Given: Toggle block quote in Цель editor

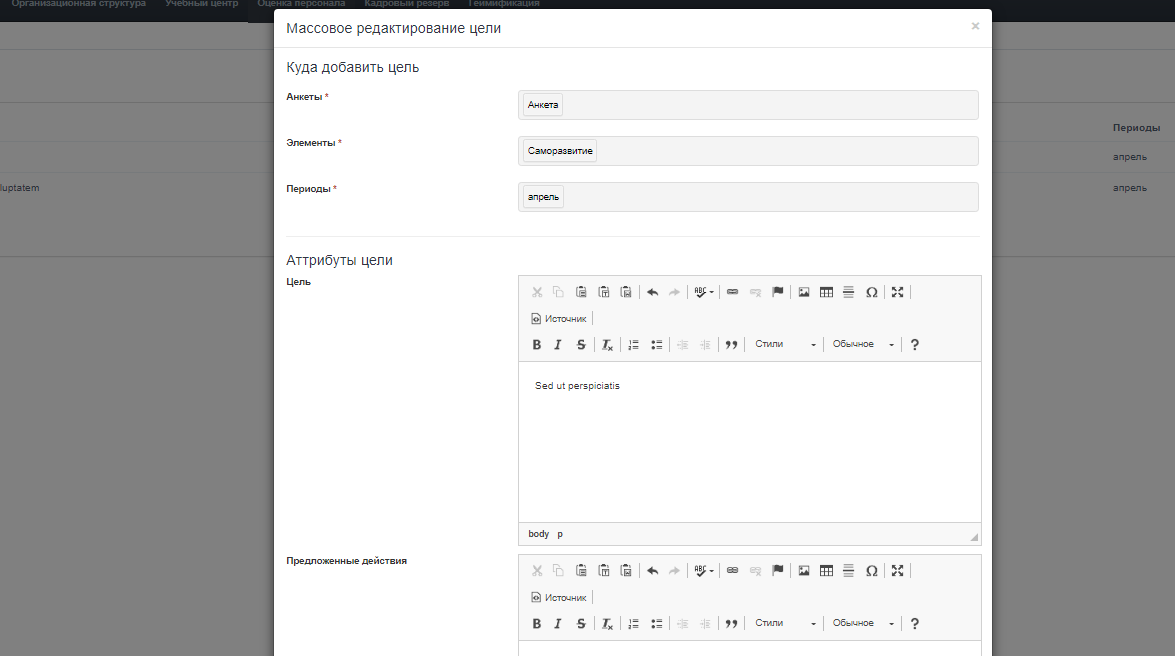Looking at the screenshot, I should pyautogui.click(x=731, y=345).
